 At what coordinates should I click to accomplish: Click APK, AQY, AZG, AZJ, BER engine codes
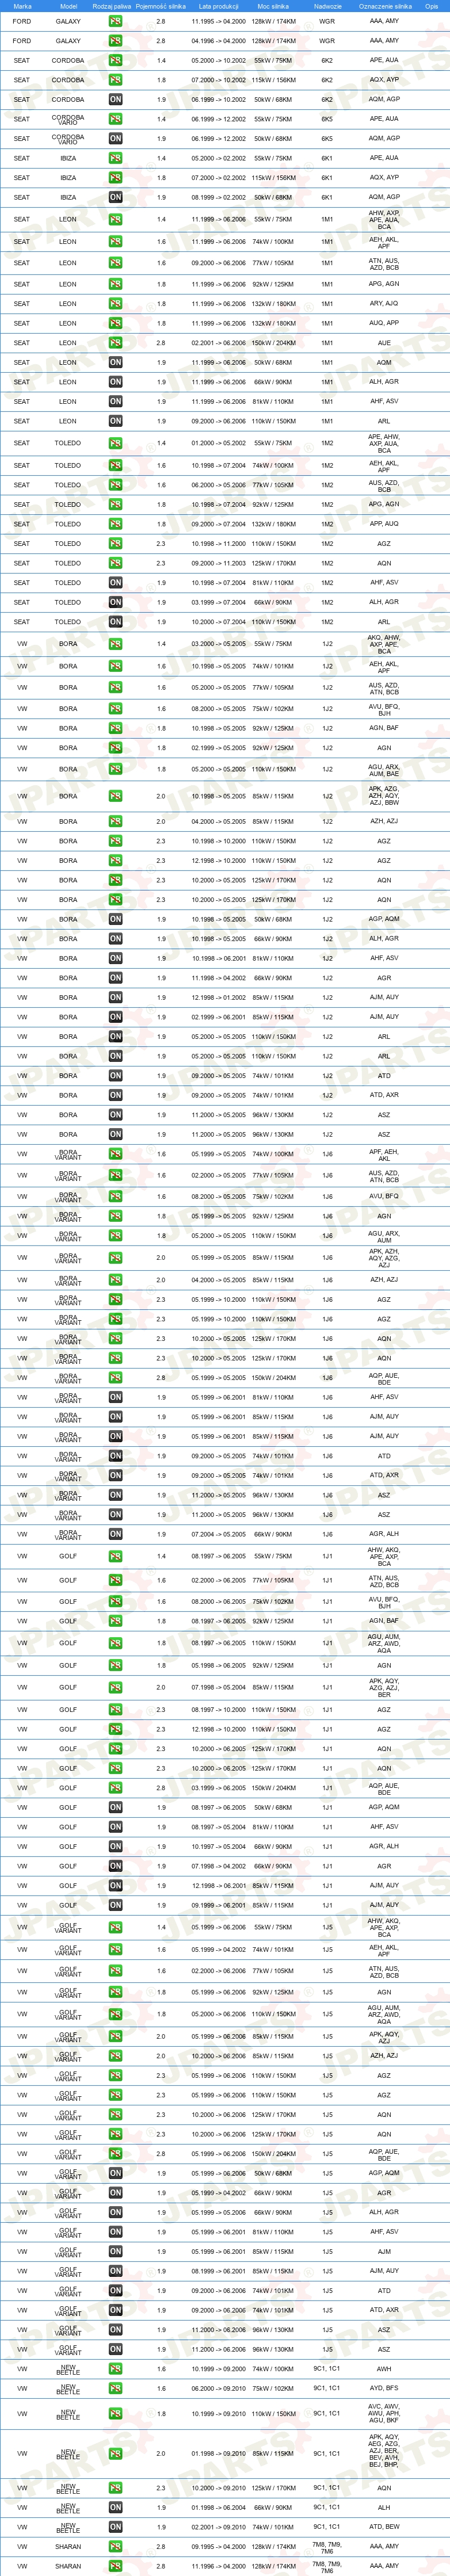pos(384,1688)
